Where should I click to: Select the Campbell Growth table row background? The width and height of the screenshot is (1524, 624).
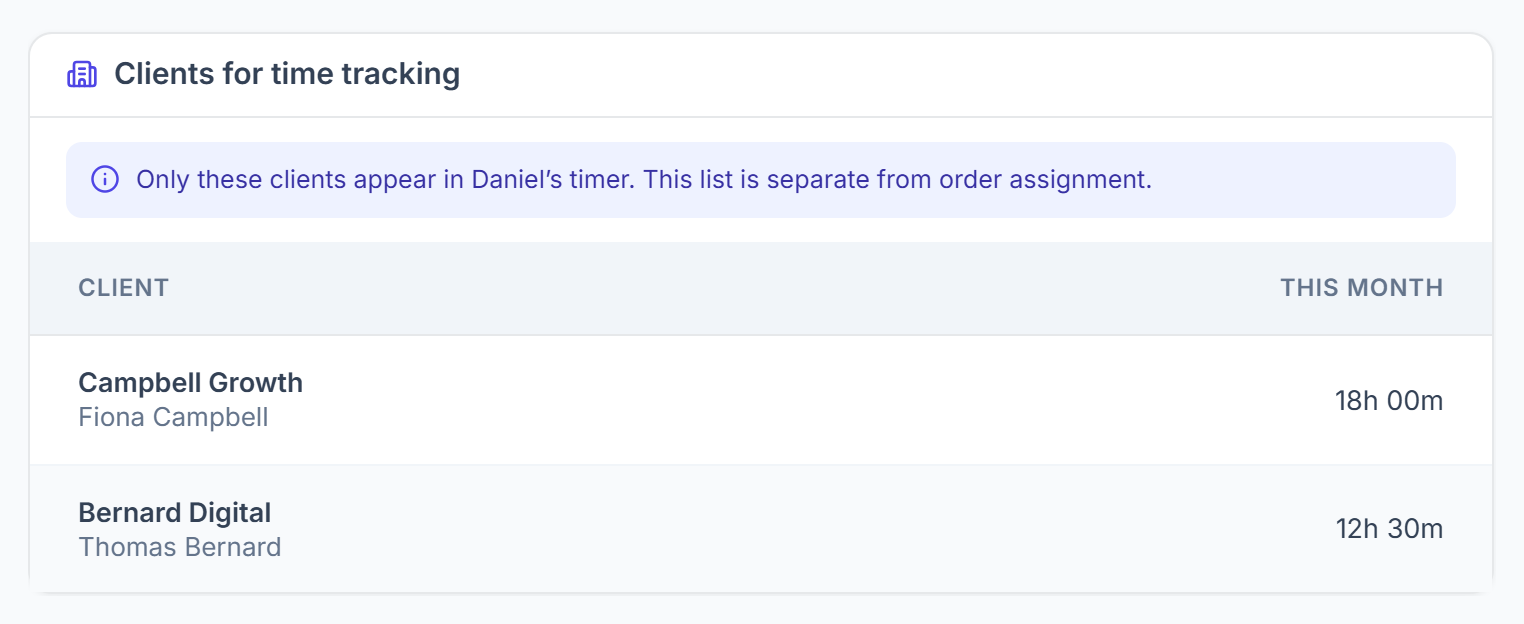click(761, 400)
